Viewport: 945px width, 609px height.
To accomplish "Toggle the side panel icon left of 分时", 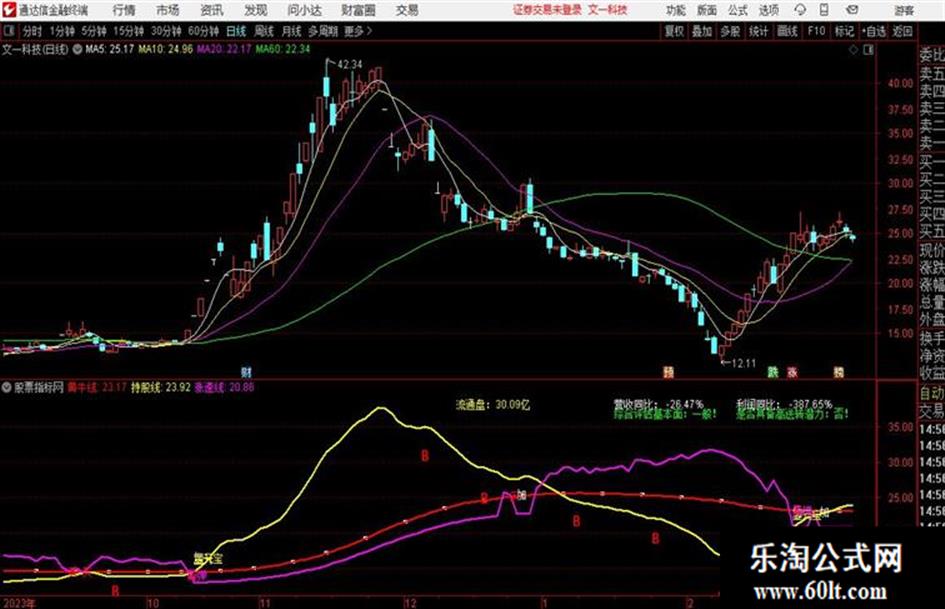I will pyautogui.click(x=8, y=31).
